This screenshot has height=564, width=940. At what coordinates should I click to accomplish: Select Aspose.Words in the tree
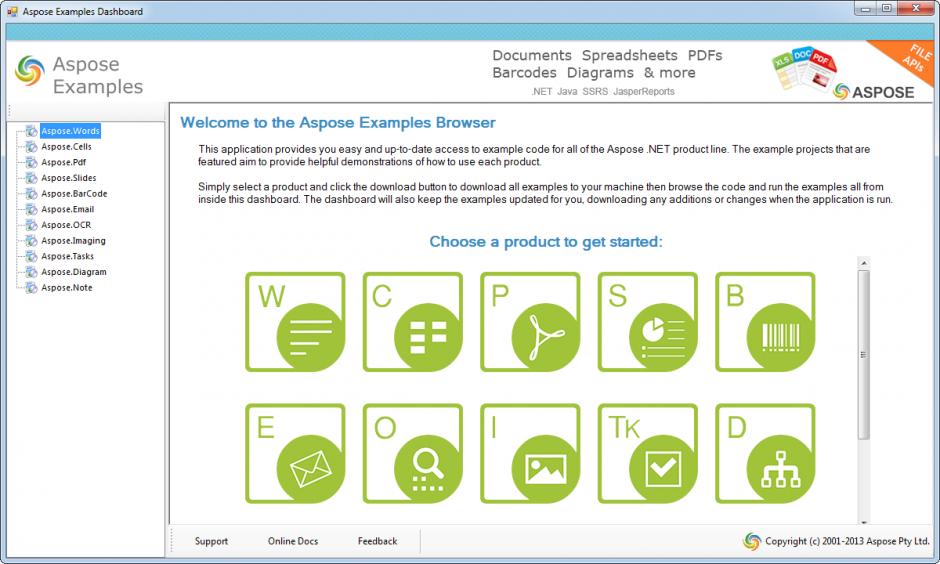pyautogui.click(x=70, y=131)
